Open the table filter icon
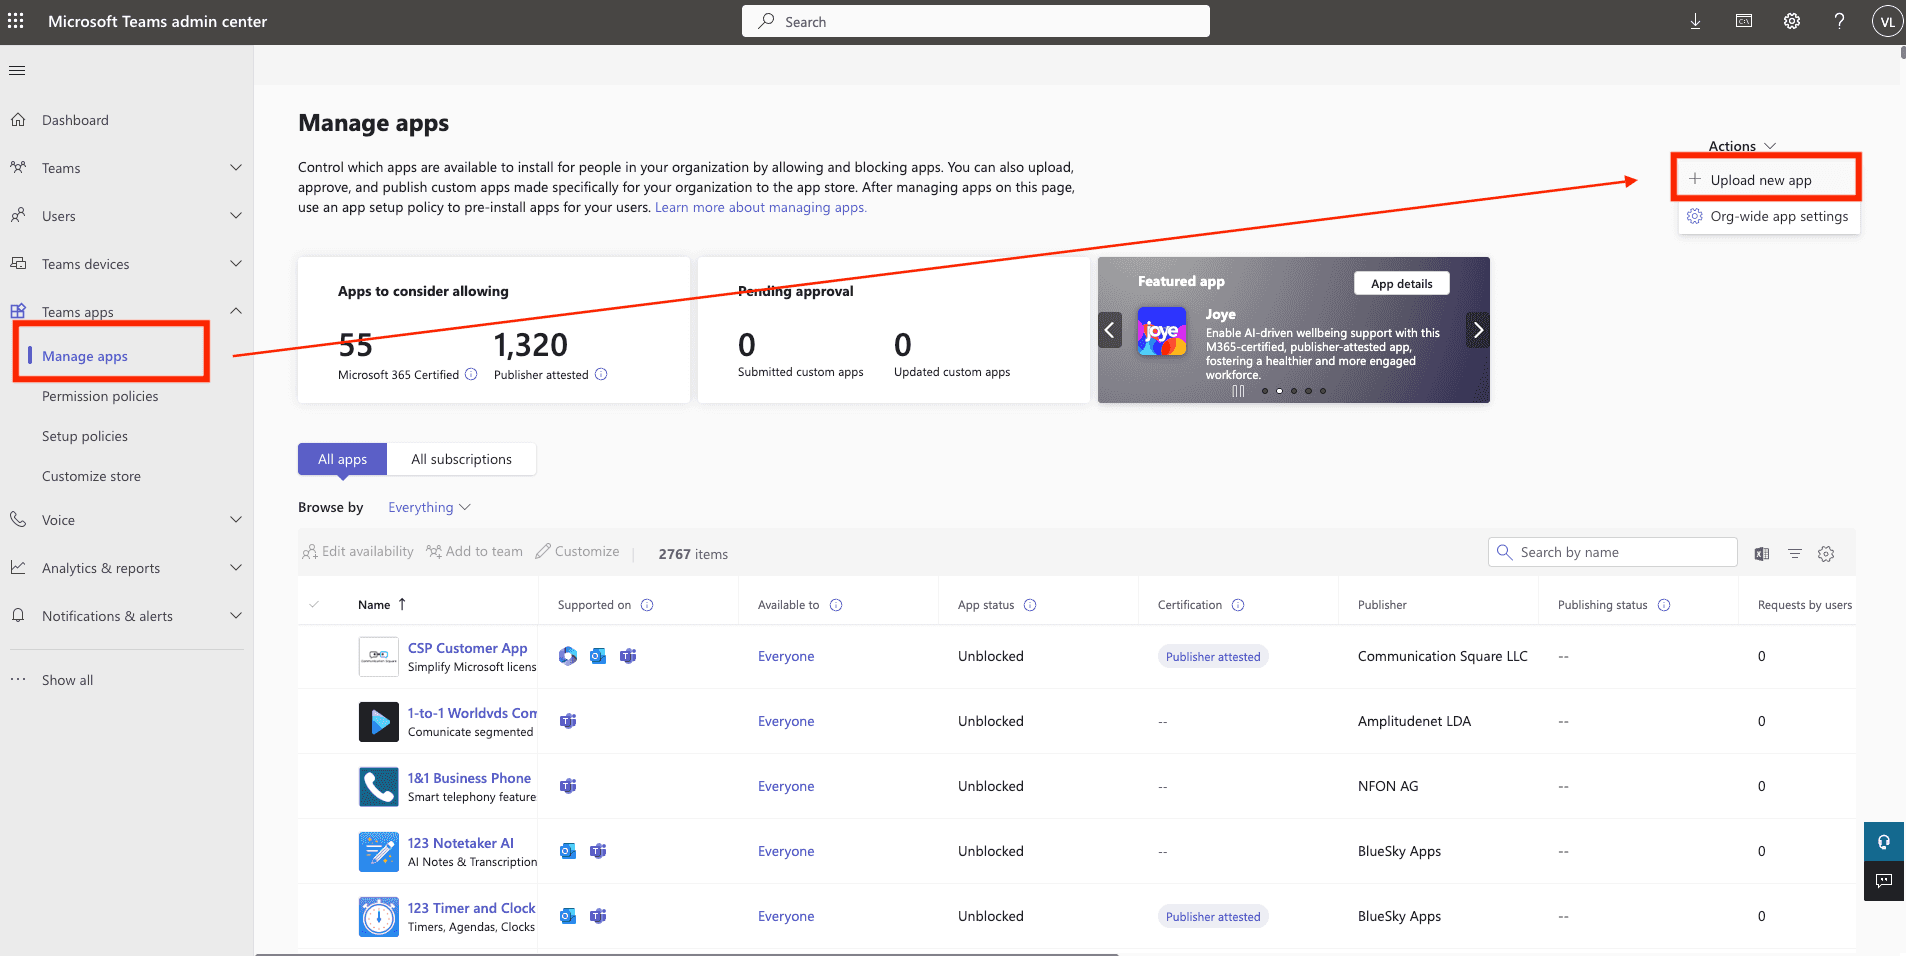1906x956 pixels. click(1795, 554)
